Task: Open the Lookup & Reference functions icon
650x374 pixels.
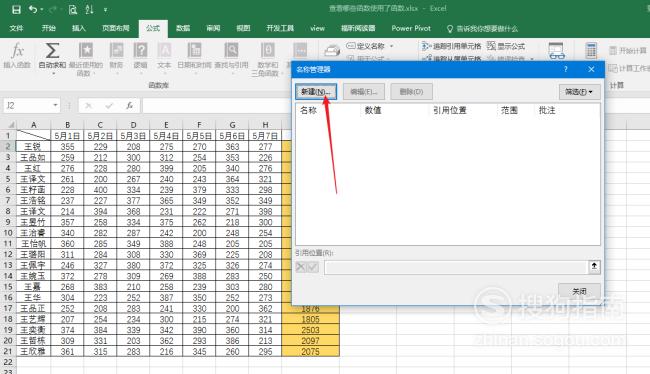Action: [231, 51]
